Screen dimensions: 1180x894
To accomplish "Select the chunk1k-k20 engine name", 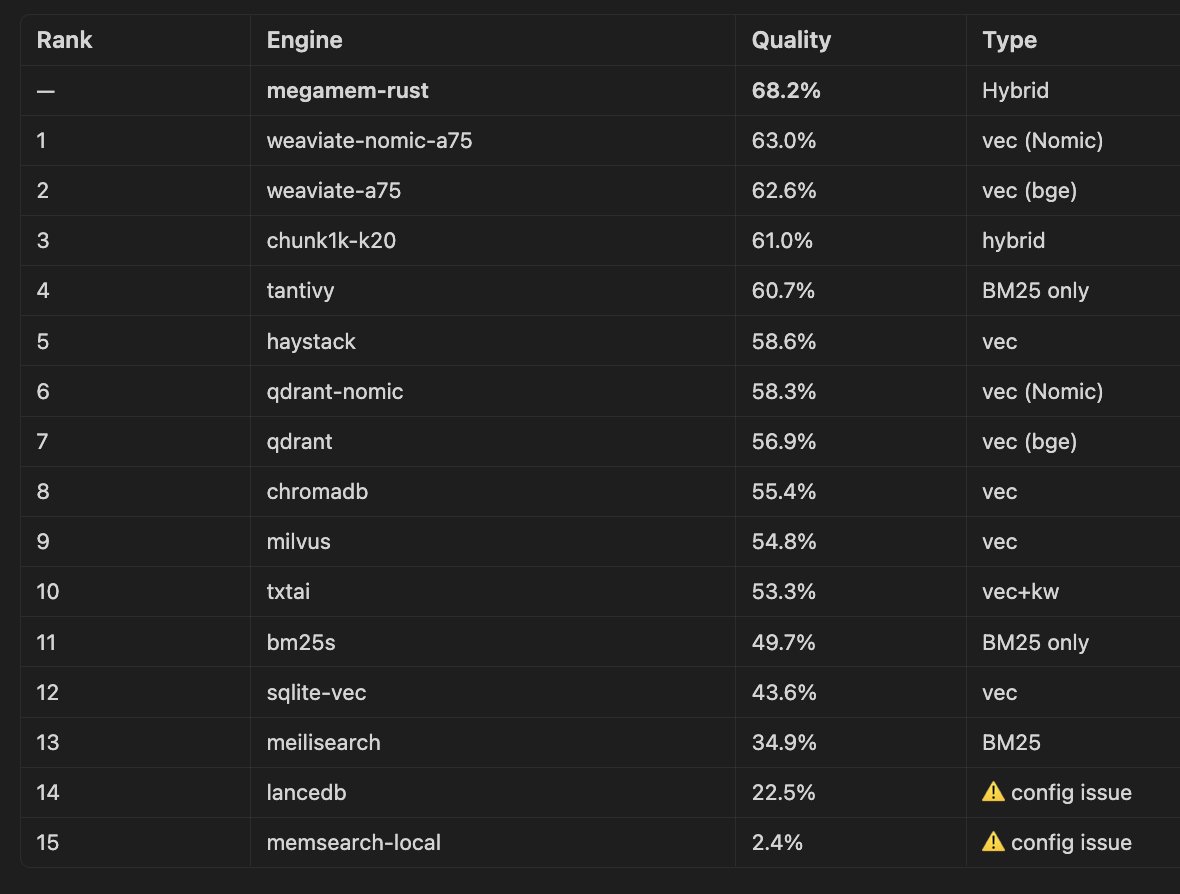I will click(331, 241).
